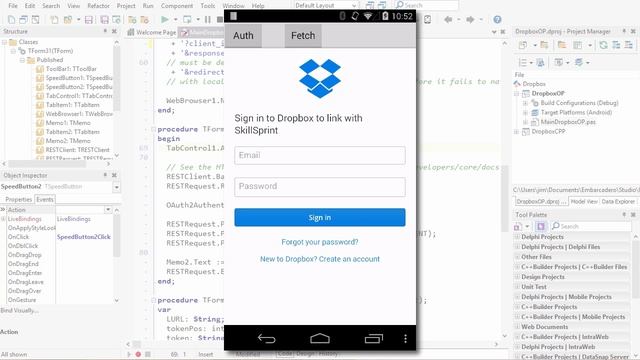Open the Action event value dropdown
Viewport: 640px width, 360px height.
click(x=108, y=209)
